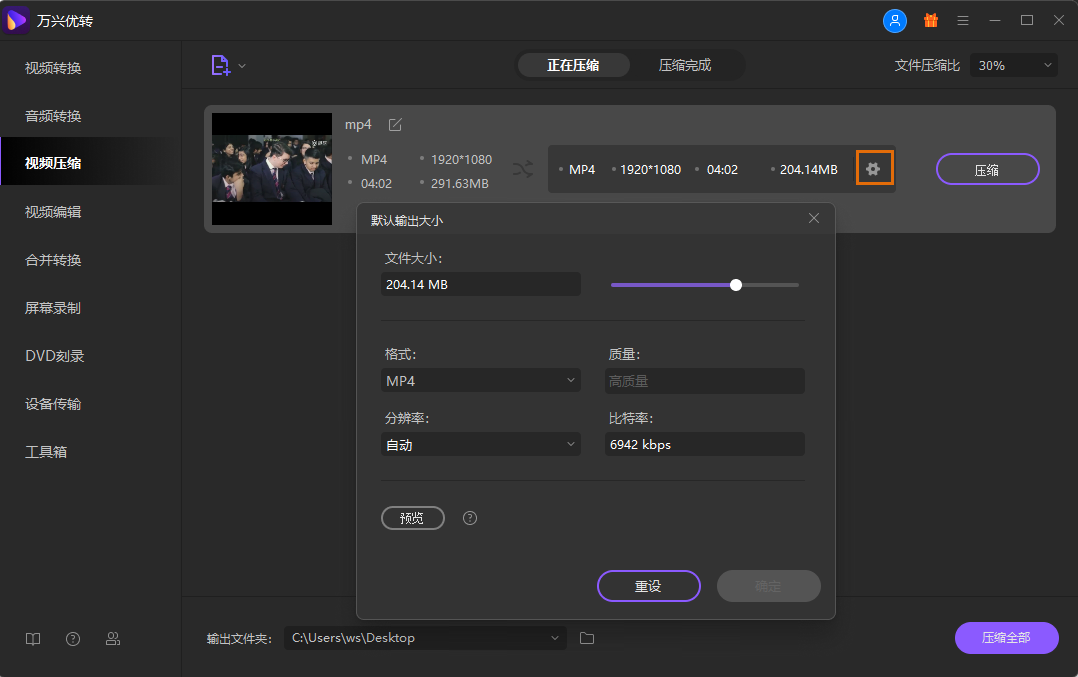The height and width of the screenshot is (677, 1078).
Task: Click the community users icon in sidebar
Action: [113, 639]
